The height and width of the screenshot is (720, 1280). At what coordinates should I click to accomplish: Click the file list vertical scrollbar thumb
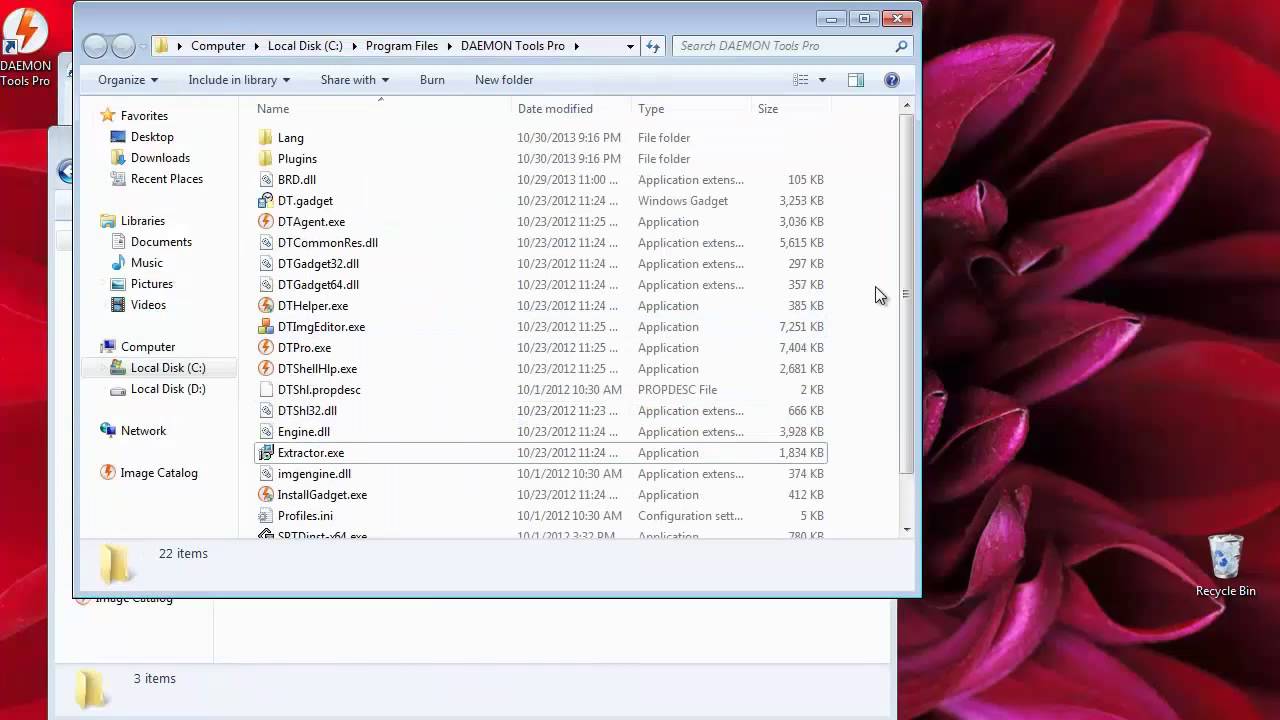pyautogui.click(x=906, y=294)
